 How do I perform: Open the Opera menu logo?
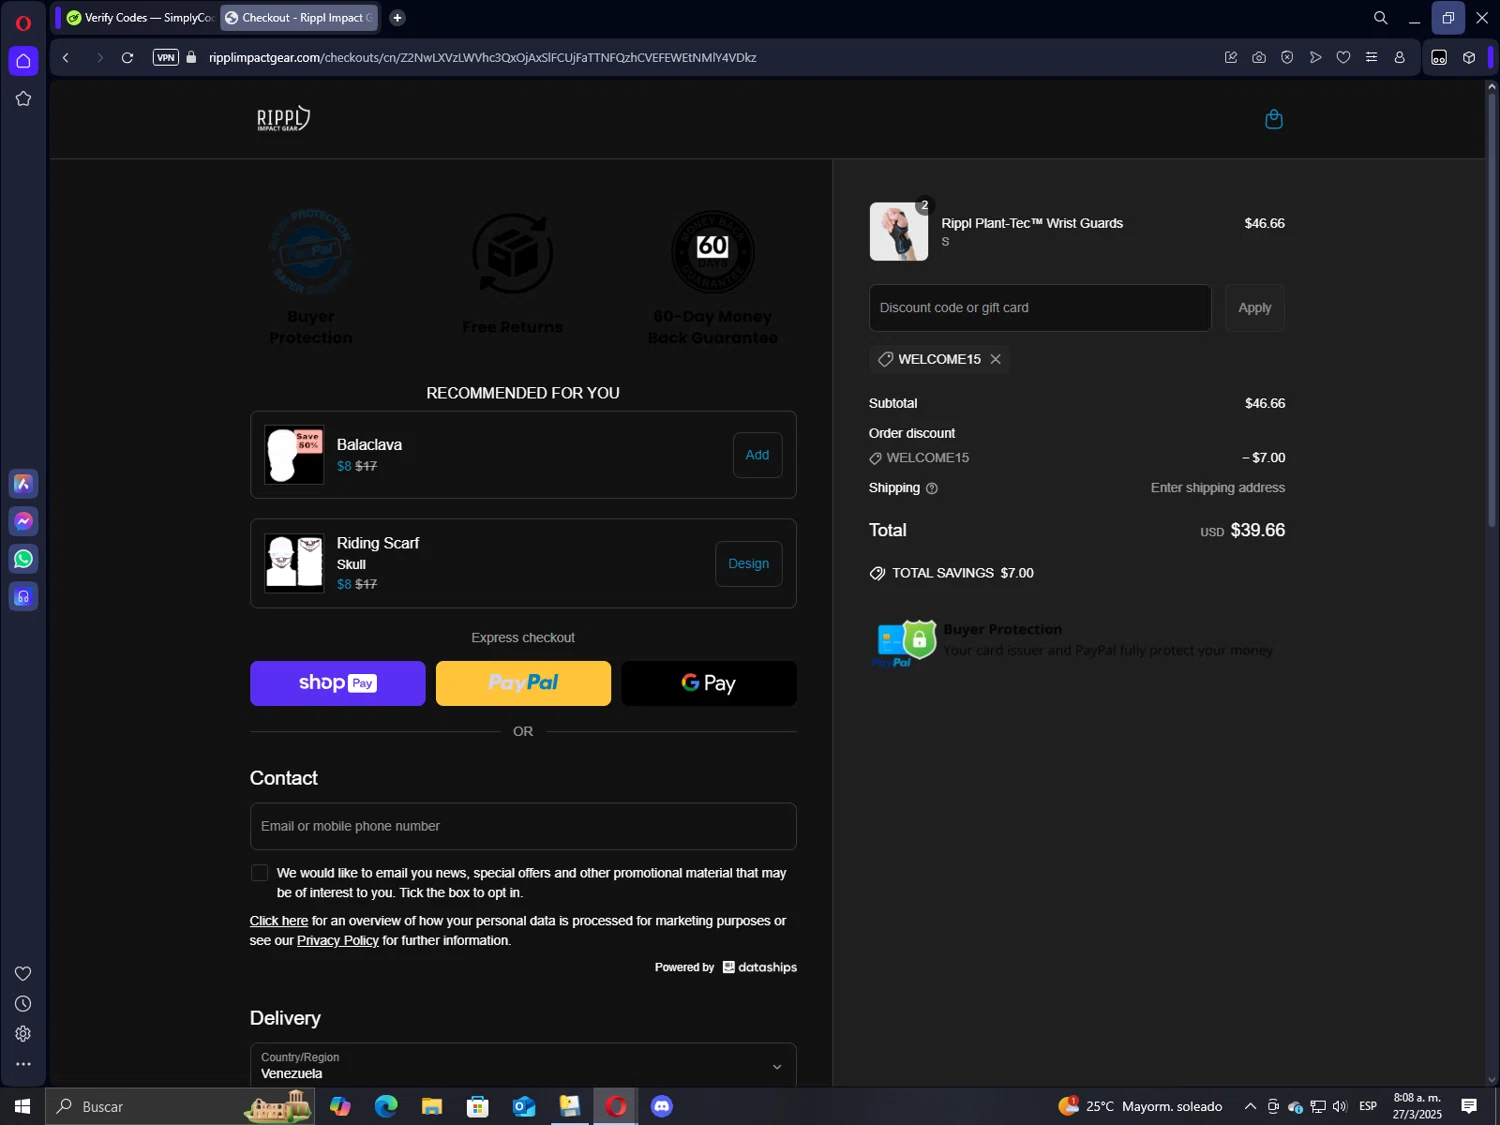[x=23, y=22]
